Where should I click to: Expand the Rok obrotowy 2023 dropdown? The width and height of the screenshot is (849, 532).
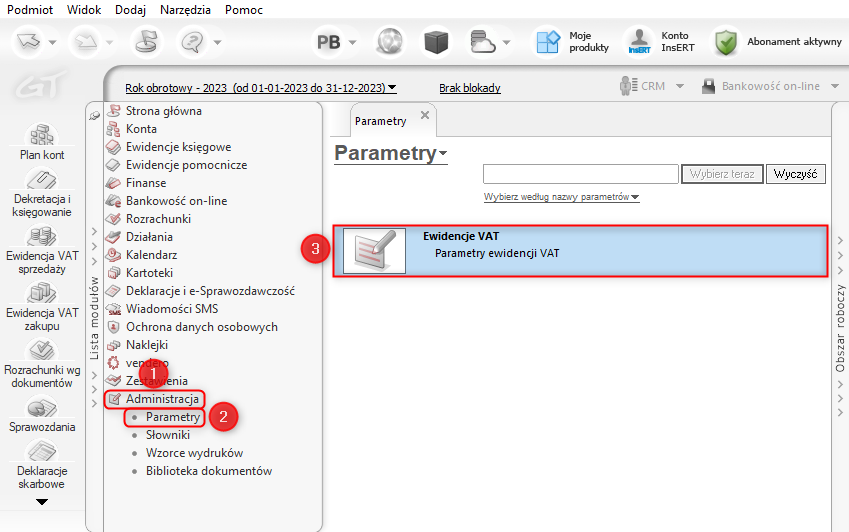coord(261,88)
